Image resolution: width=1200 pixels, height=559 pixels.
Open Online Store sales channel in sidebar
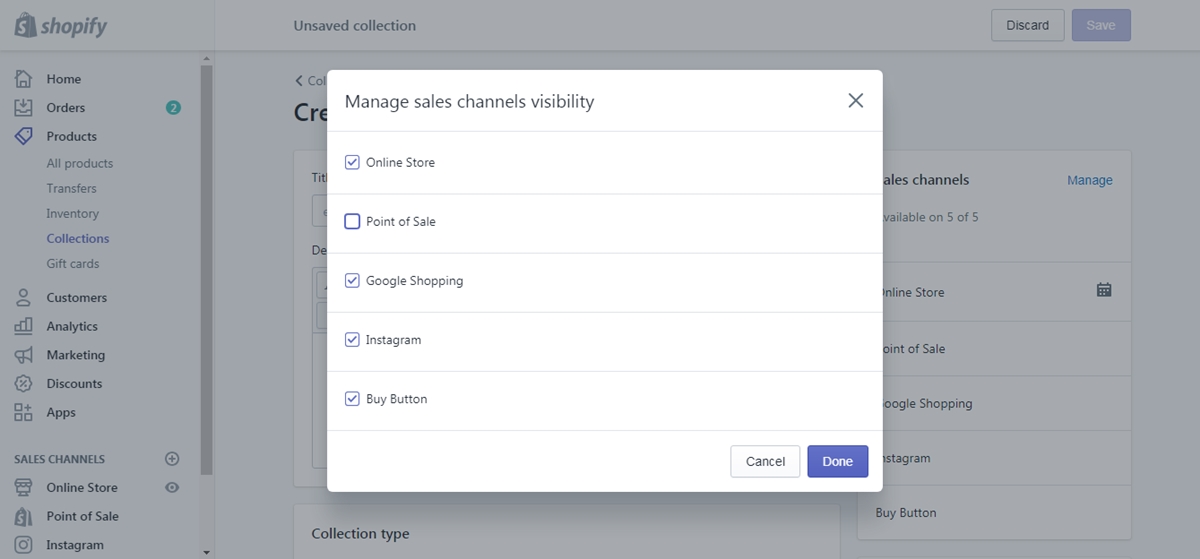tap(82, 487)
